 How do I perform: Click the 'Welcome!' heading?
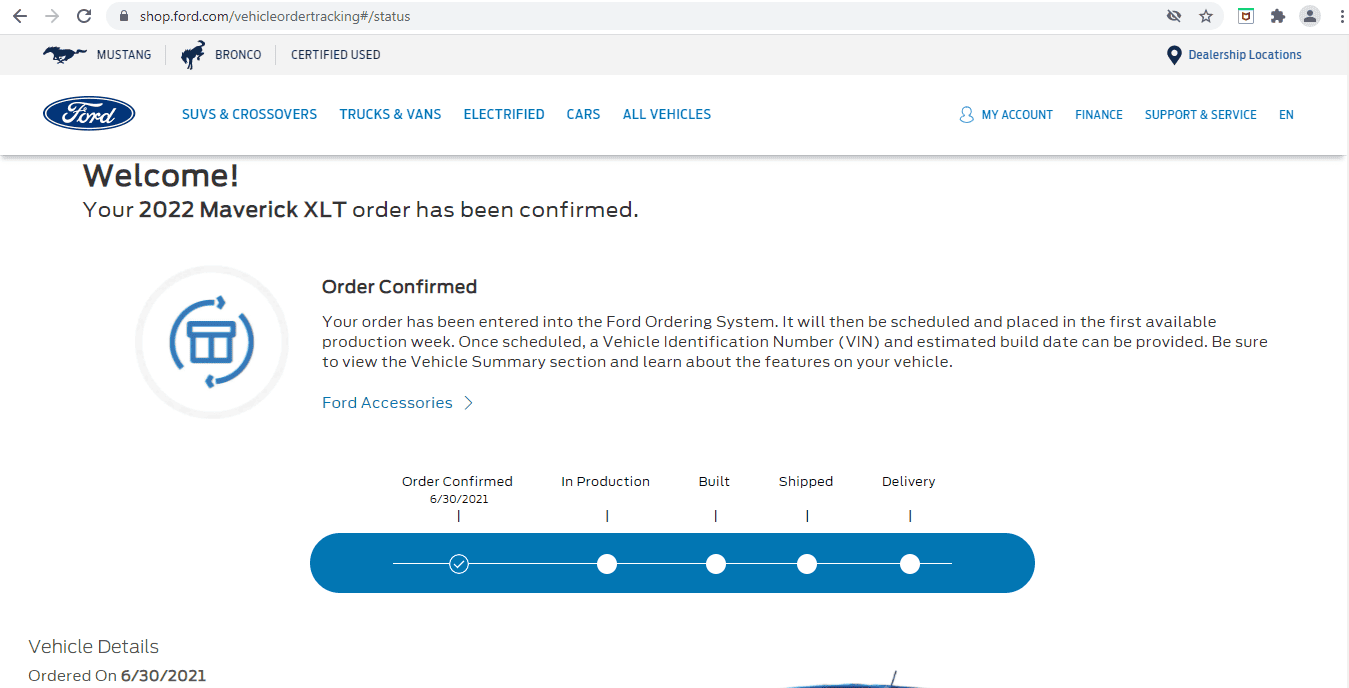(161, 176)
